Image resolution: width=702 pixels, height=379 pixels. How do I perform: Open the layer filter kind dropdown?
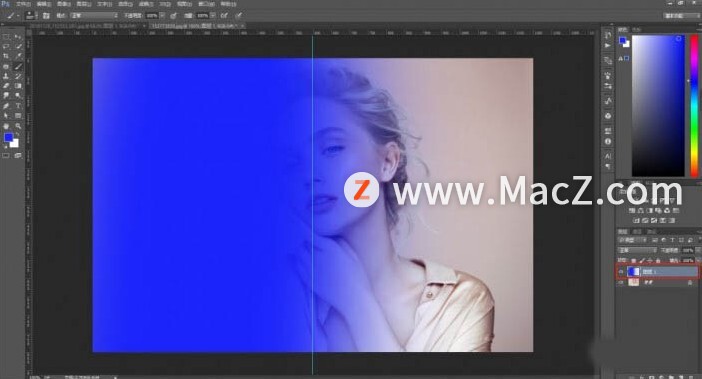tap(632, 241)
